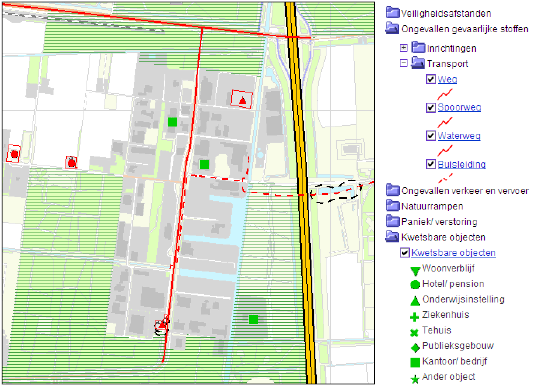Click the upper green square marker on the map

[x=172, y=122]
